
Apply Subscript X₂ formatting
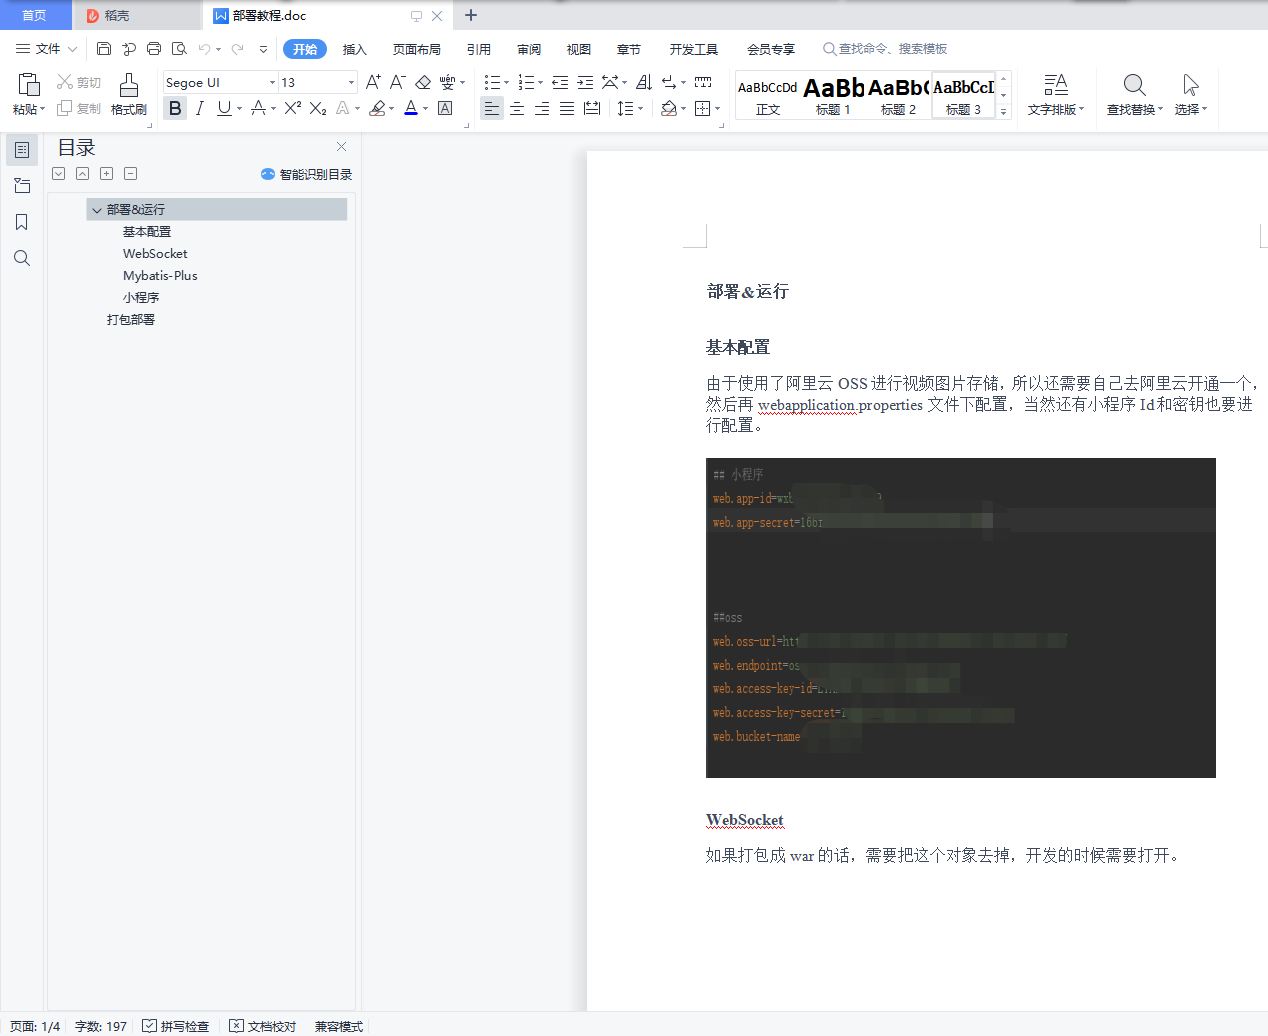pyautogui.click(x=318, y=108)
